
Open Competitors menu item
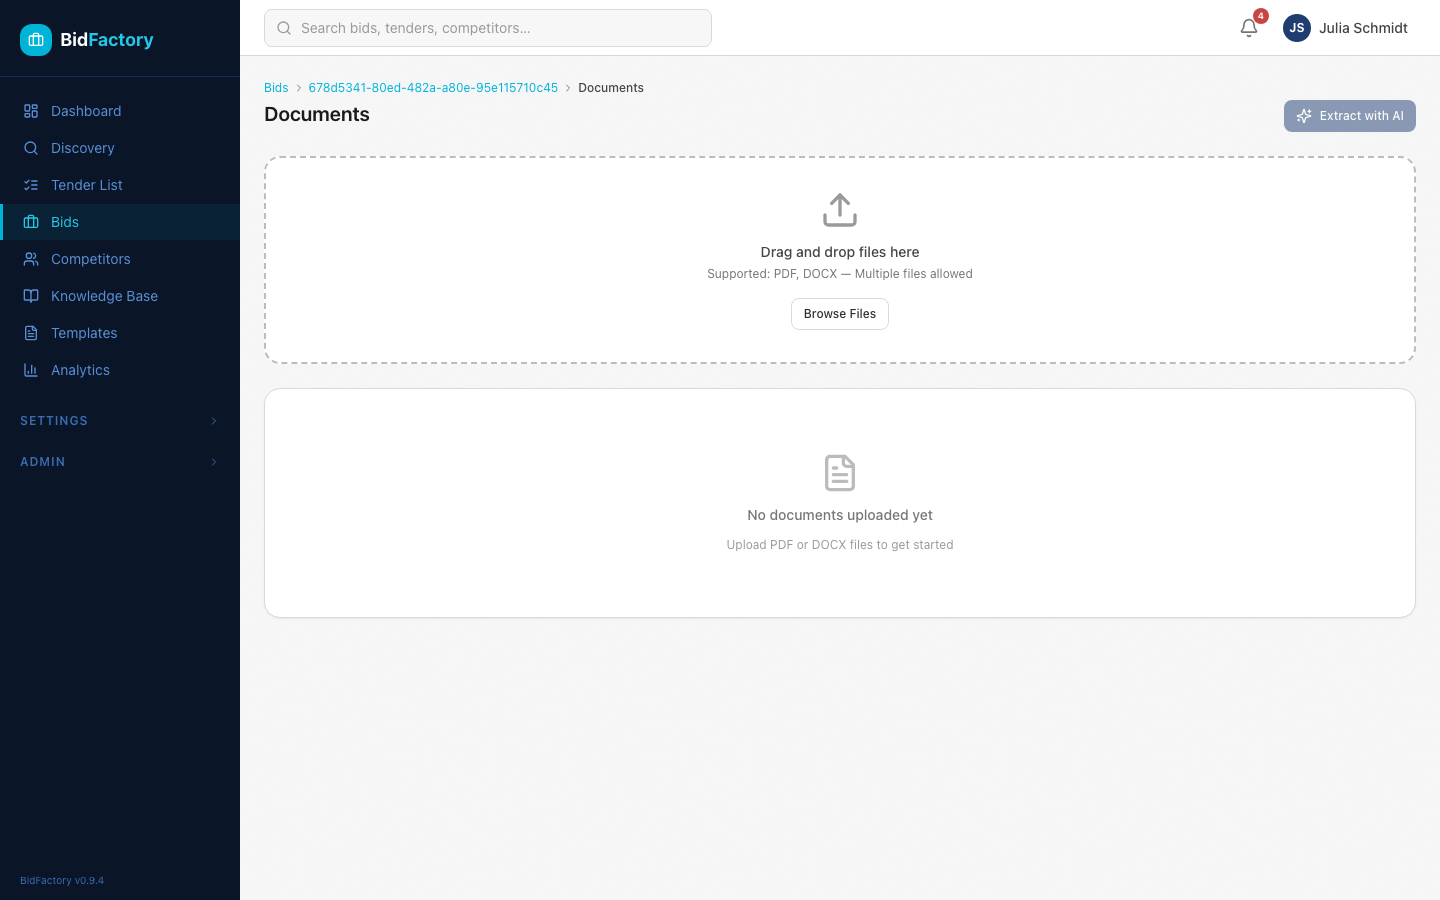point(120,259)
